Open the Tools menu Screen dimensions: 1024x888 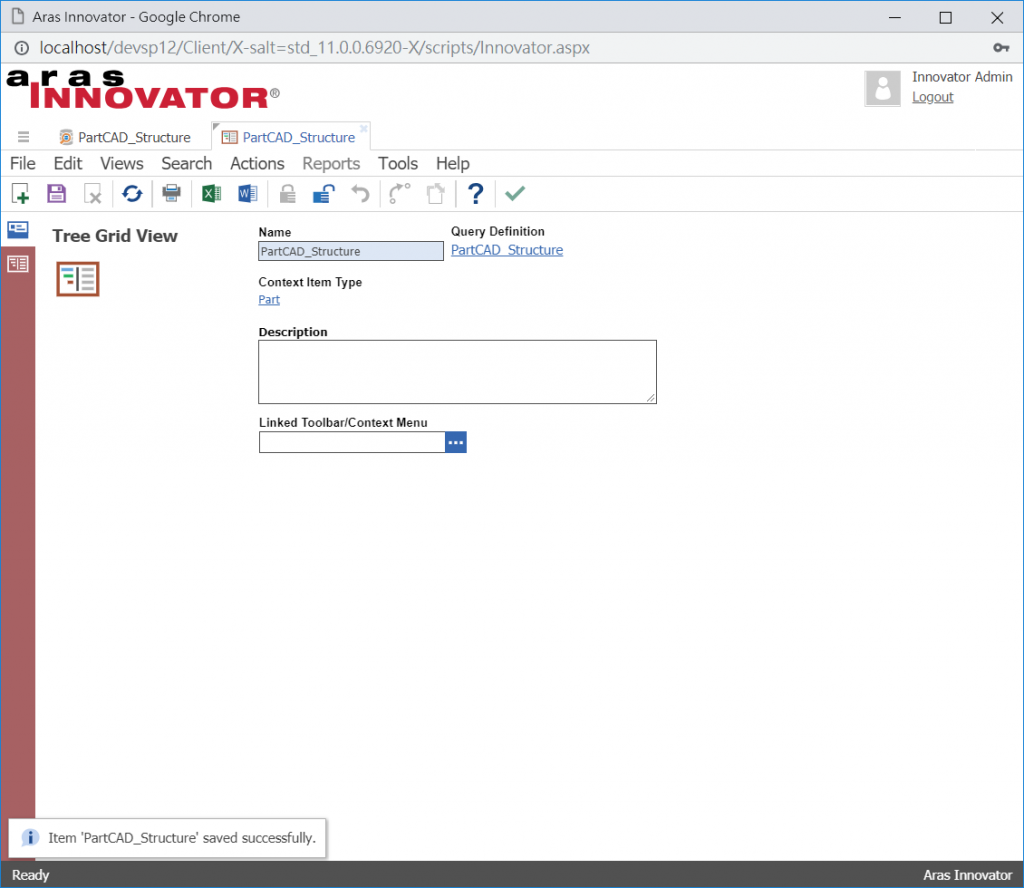click(398, 163)
